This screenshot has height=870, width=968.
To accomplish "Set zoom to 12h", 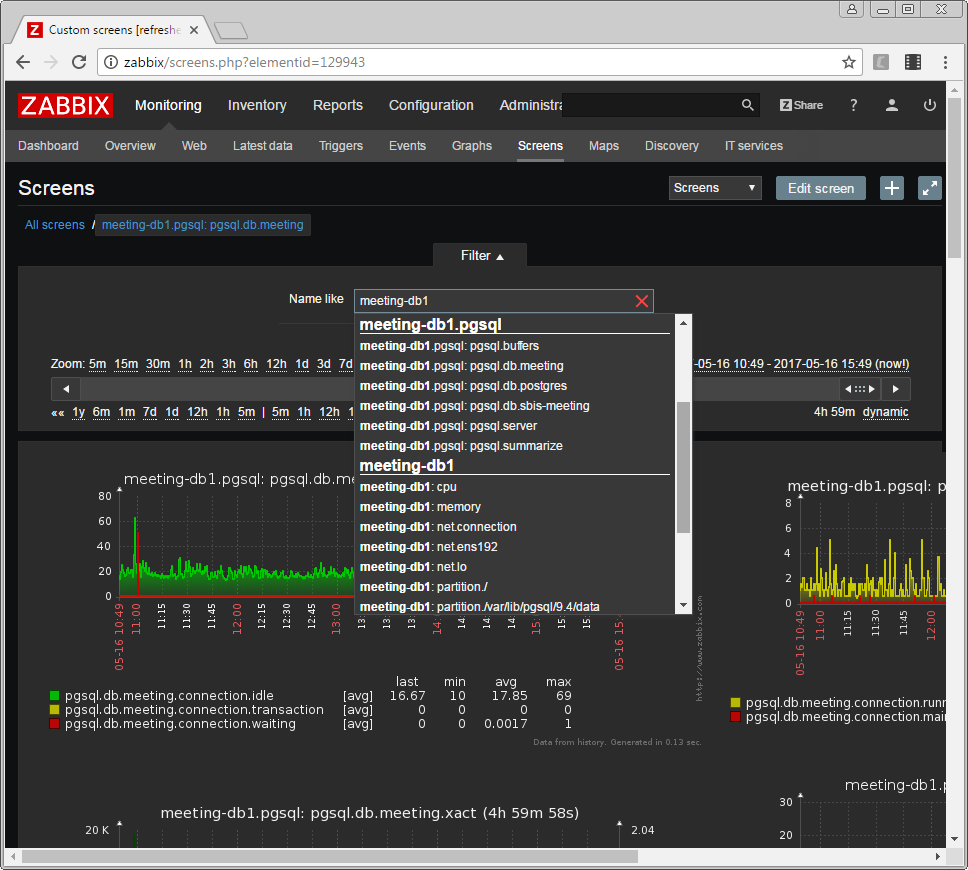I will point(276,364).
